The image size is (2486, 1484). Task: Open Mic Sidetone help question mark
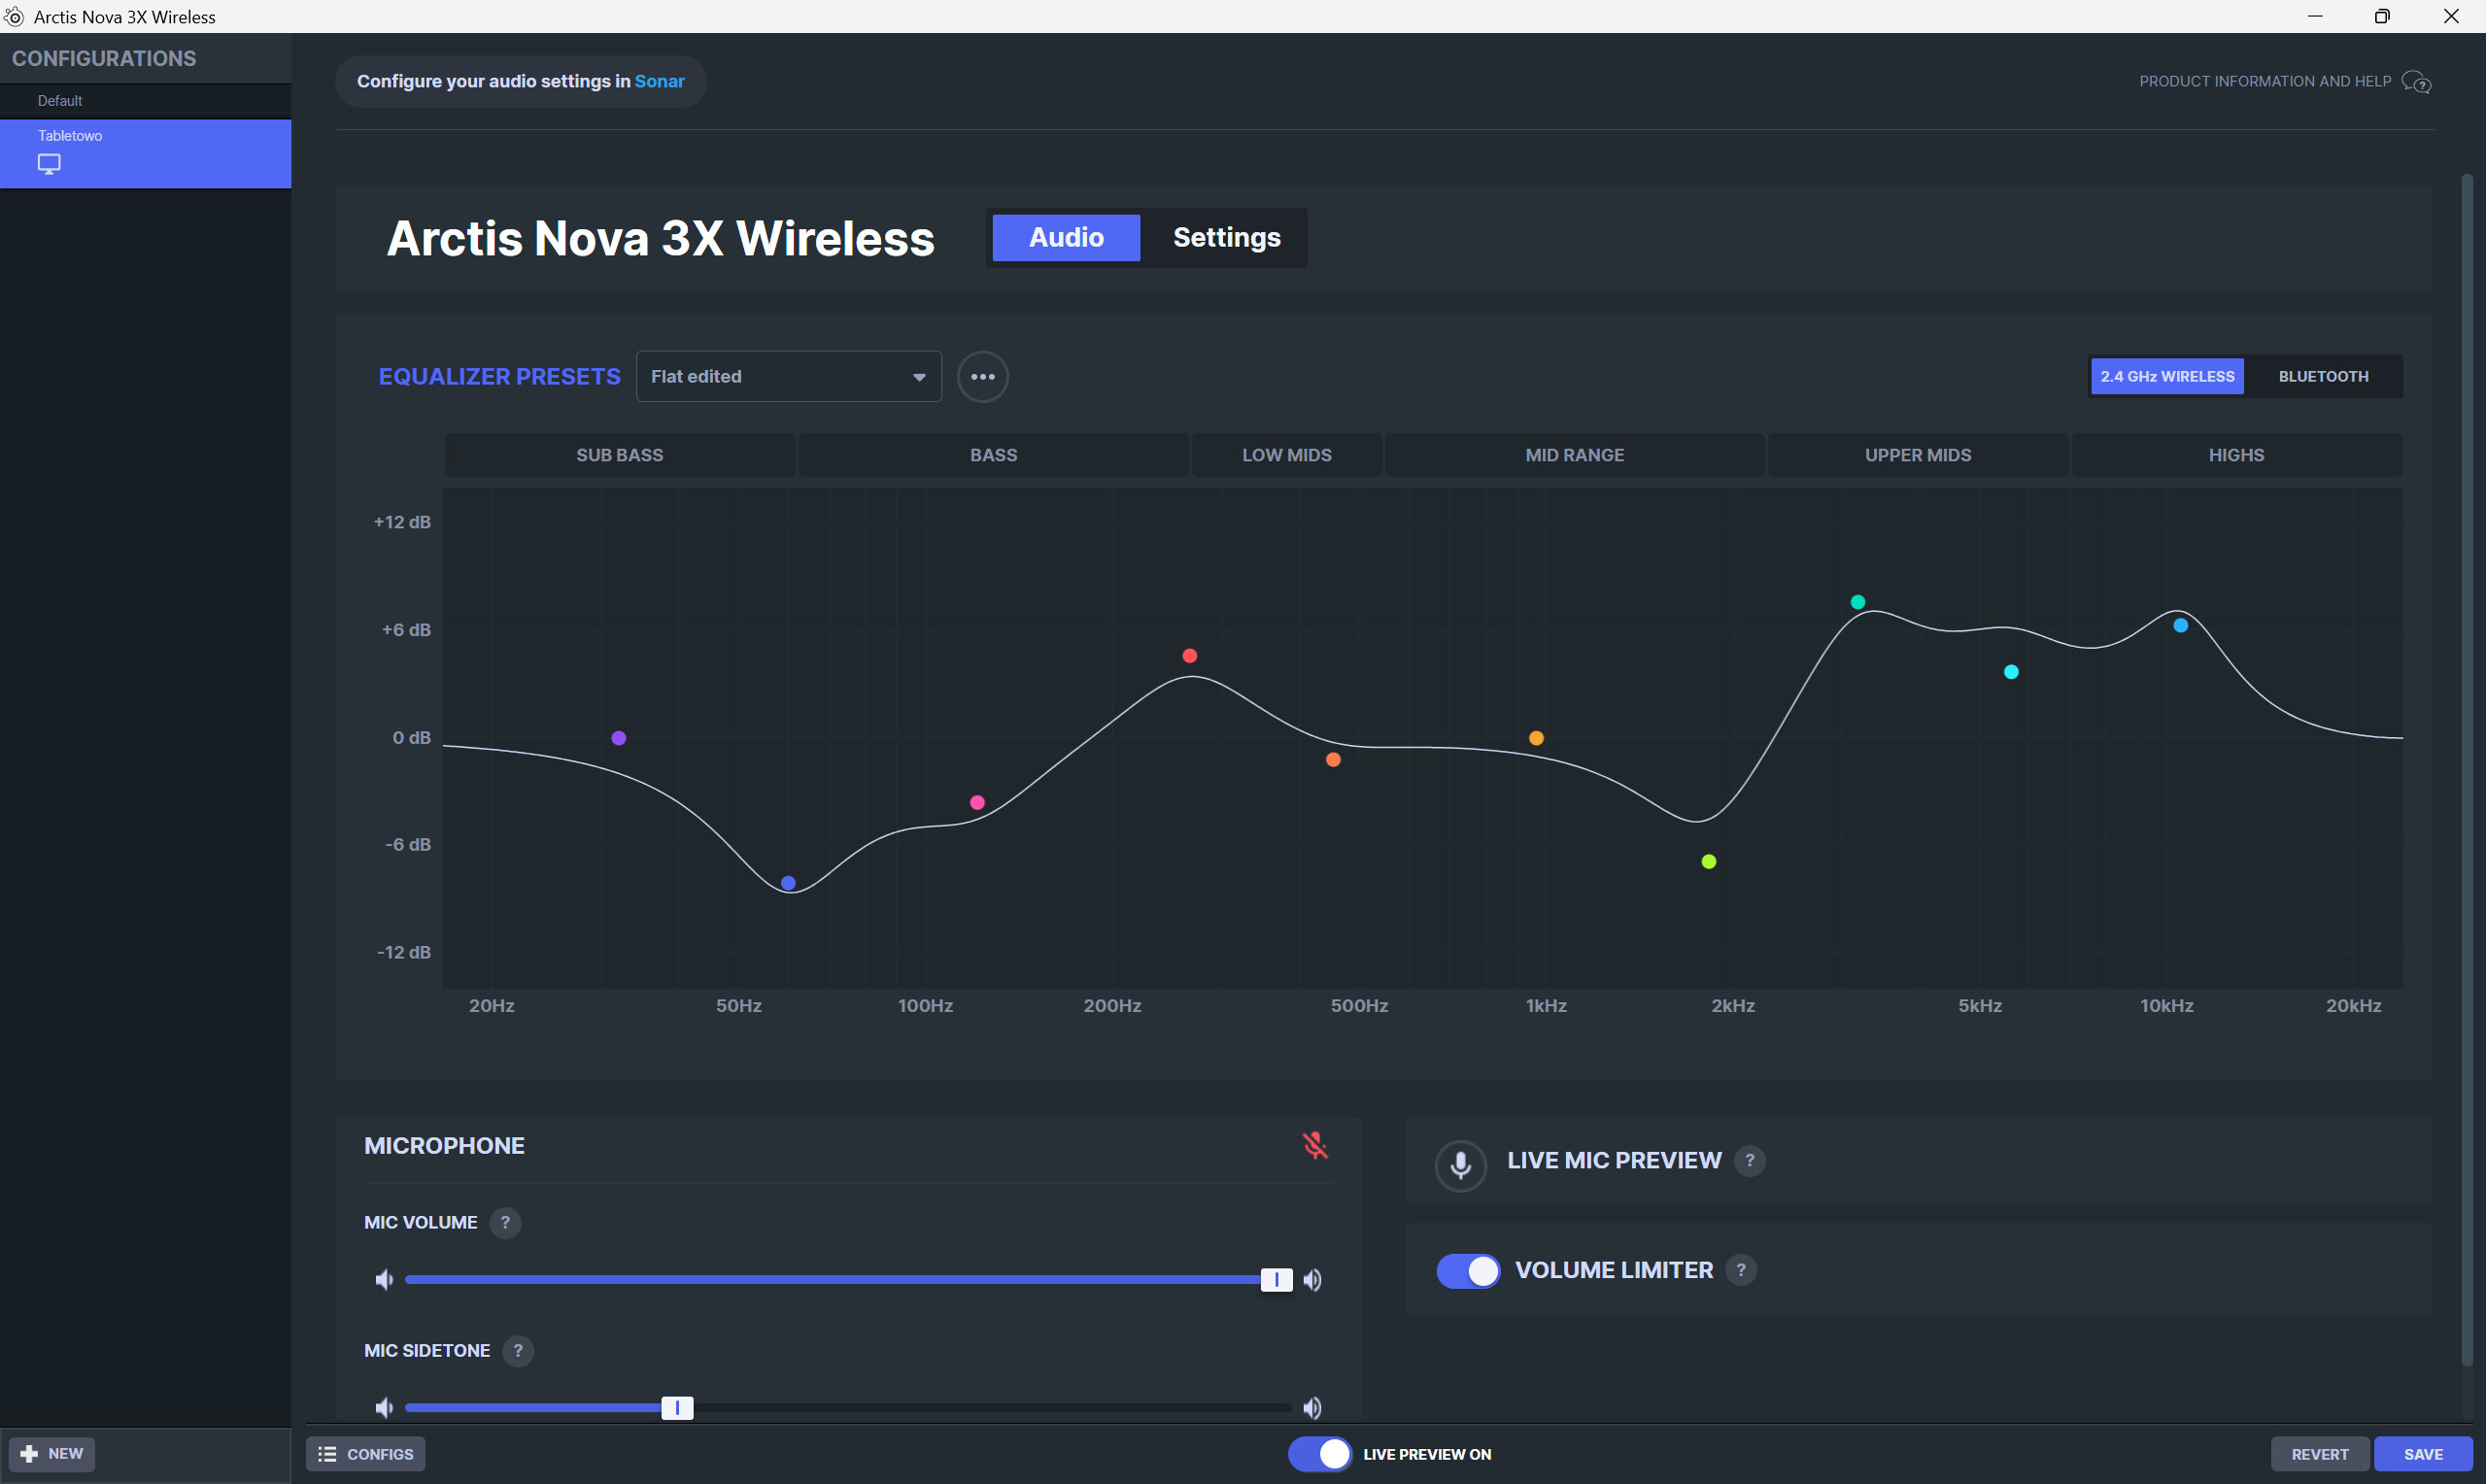(x=517, y=1351)
